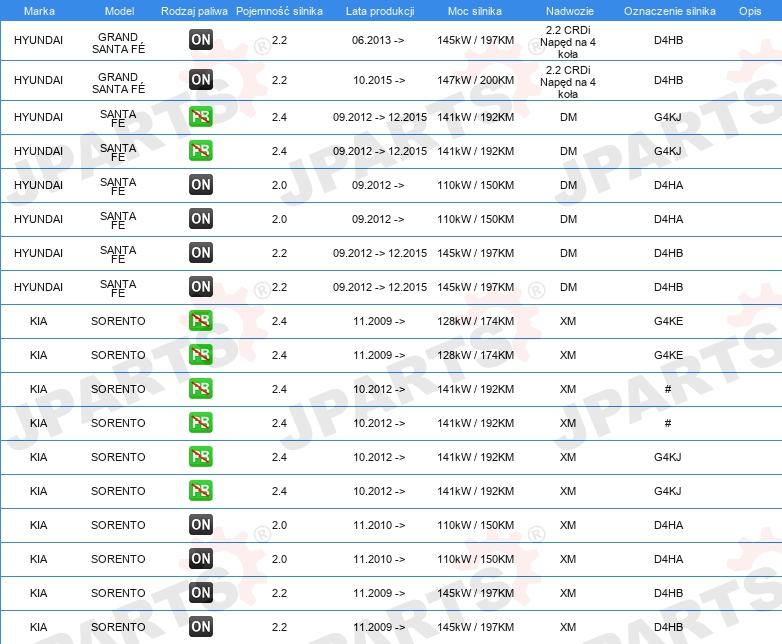This screenshot has height=644, width=782.
Task: Click the '10.2015 ->' production date cell
Action: pos(379,80)
